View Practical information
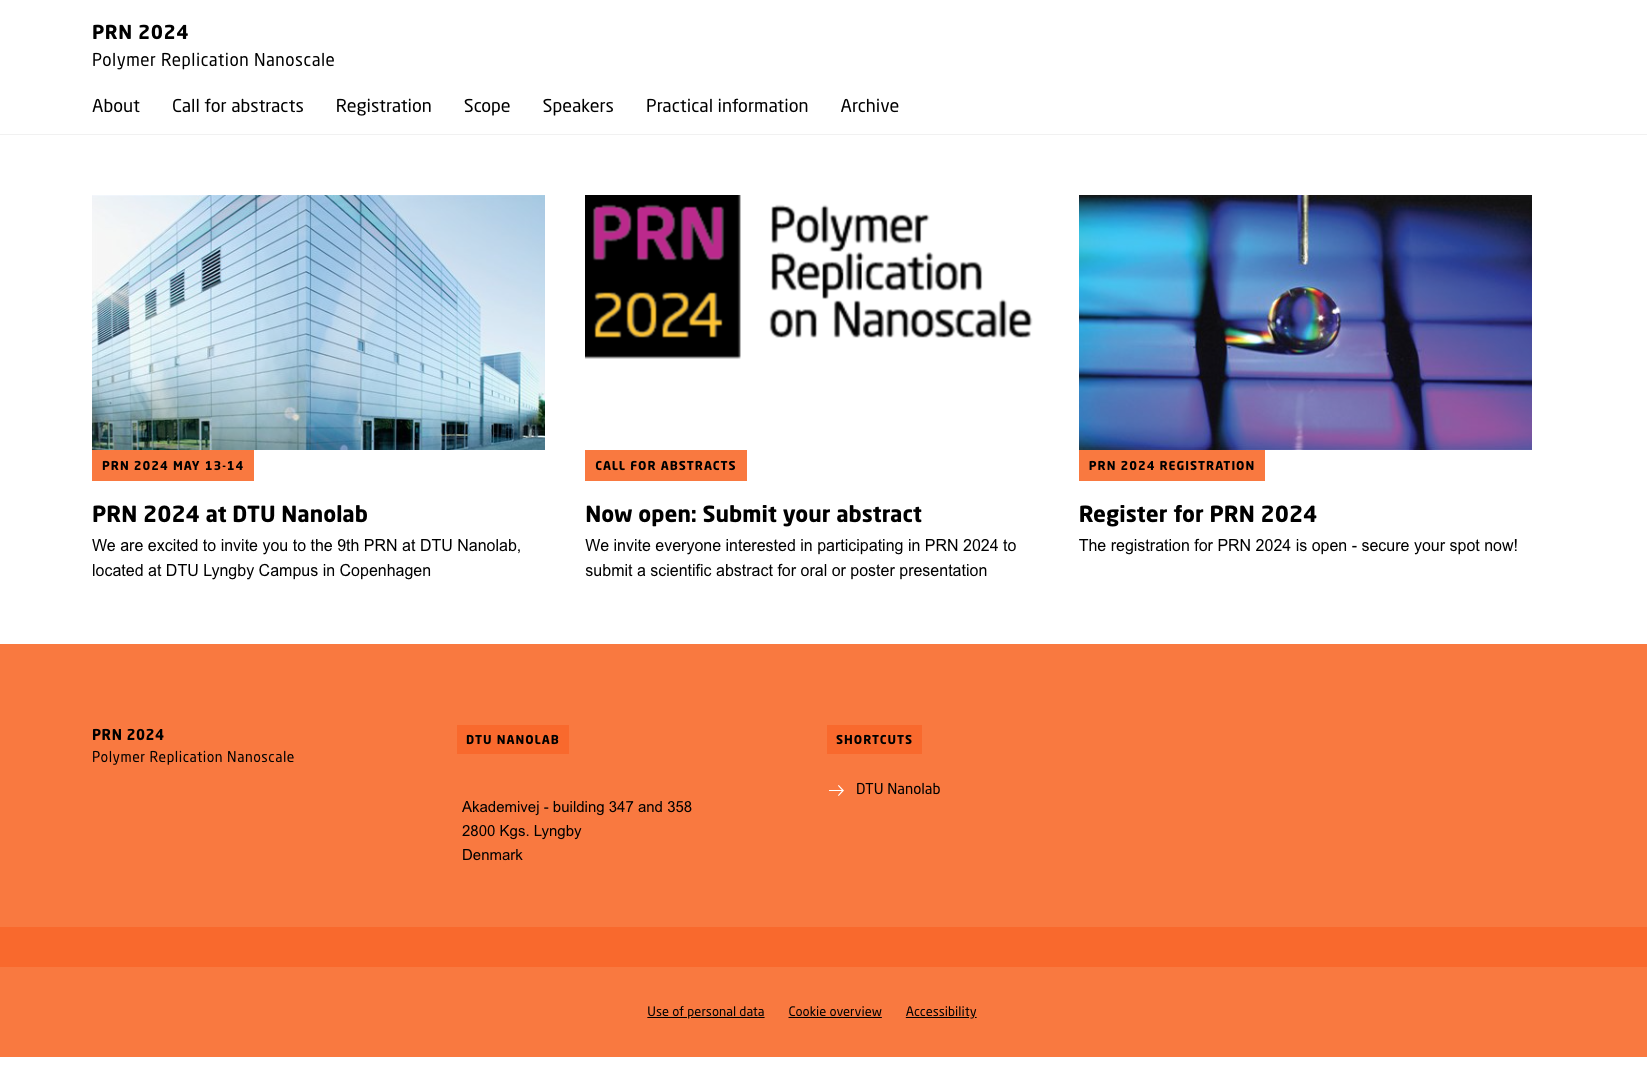This screenshot has height=1066, width=1647. (727, 106)
